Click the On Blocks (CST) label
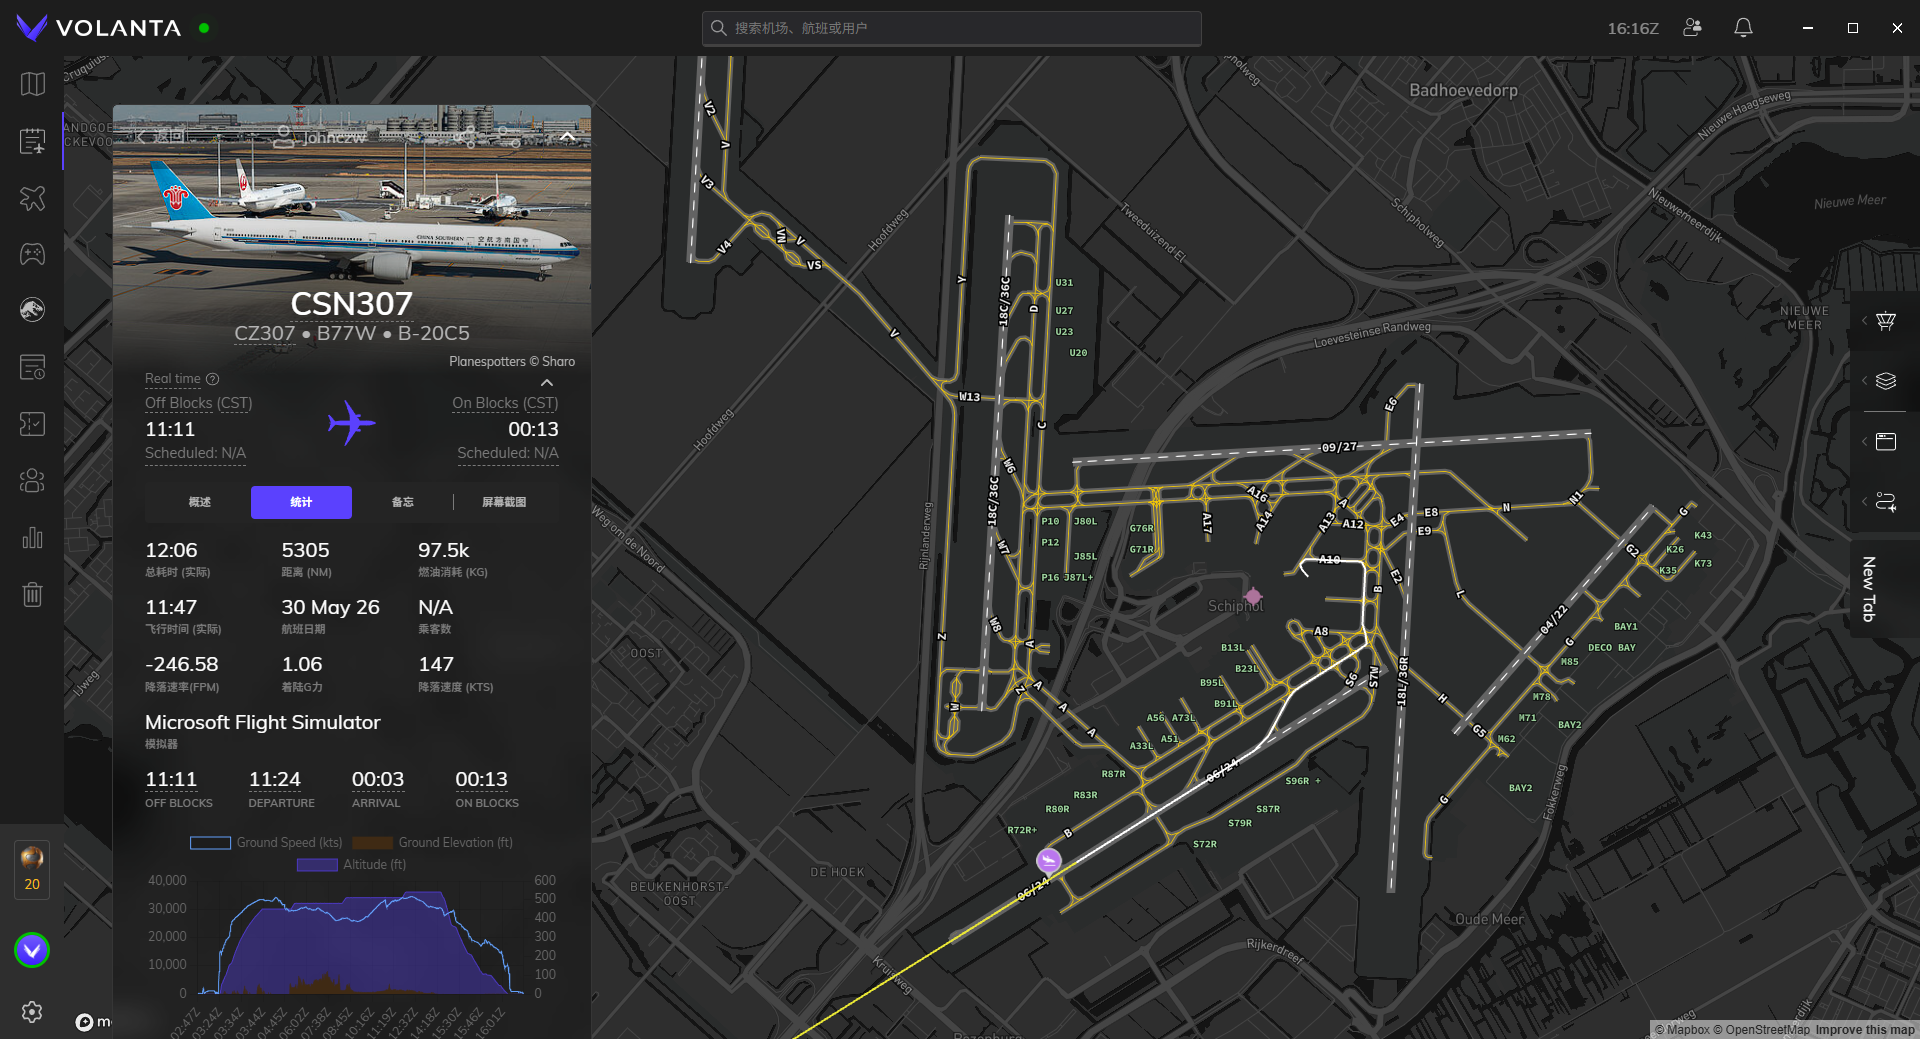 [x=505, y=403]
